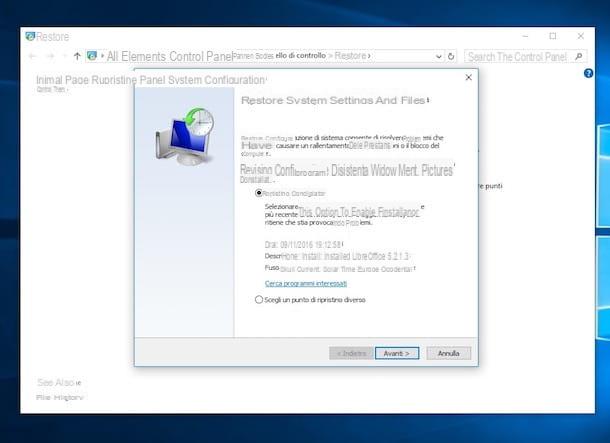Click the Search The Control Panel field
This screenshot has width=610, height=443.
(x=526, y=57)
